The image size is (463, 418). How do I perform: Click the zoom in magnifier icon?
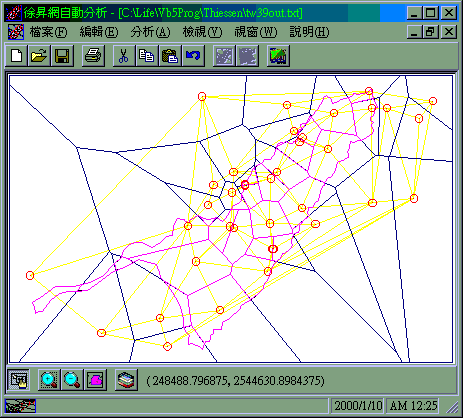coord(49,379)
